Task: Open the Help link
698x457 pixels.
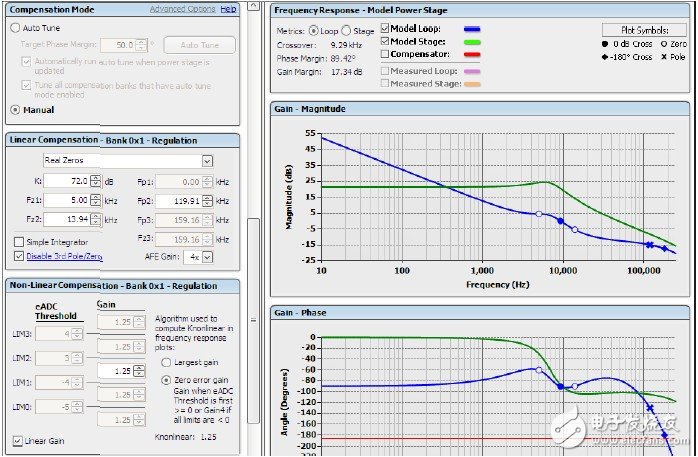Action: (228, 9)
